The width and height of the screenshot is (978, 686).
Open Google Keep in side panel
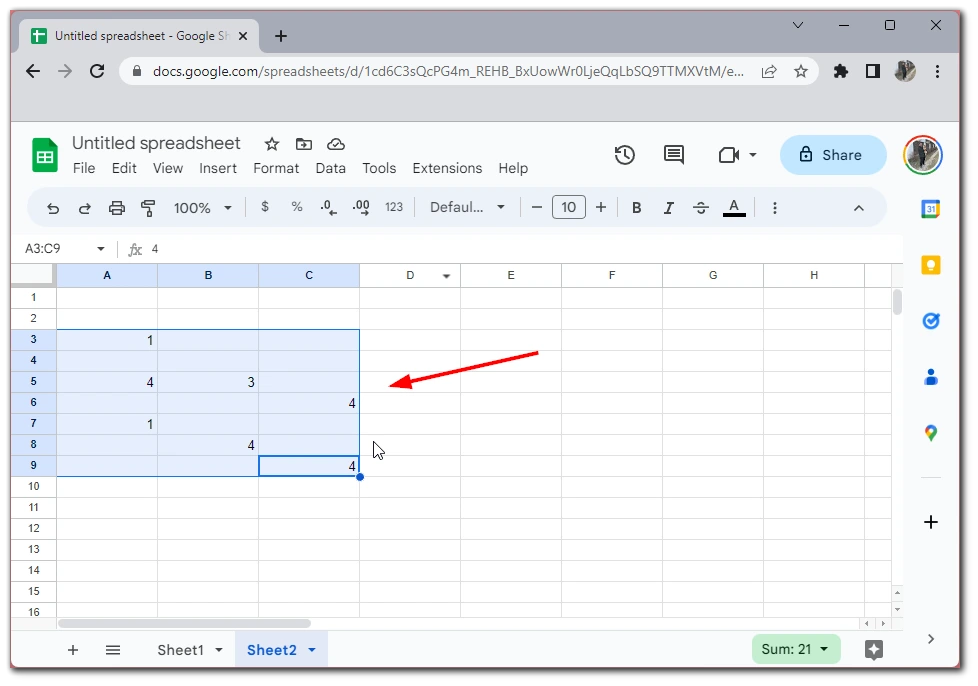pyautogui.click(x=931, y=265)
